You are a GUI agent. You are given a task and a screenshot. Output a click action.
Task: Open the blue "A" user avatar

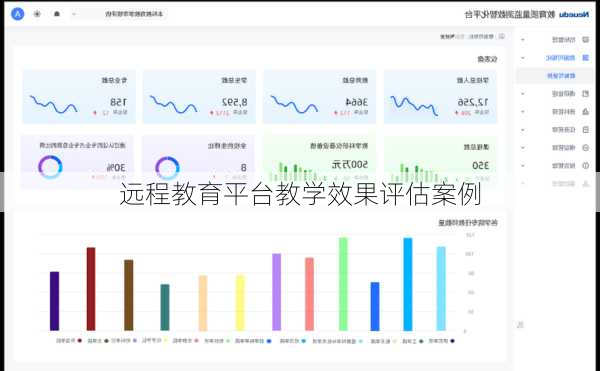tap(18, 14)
